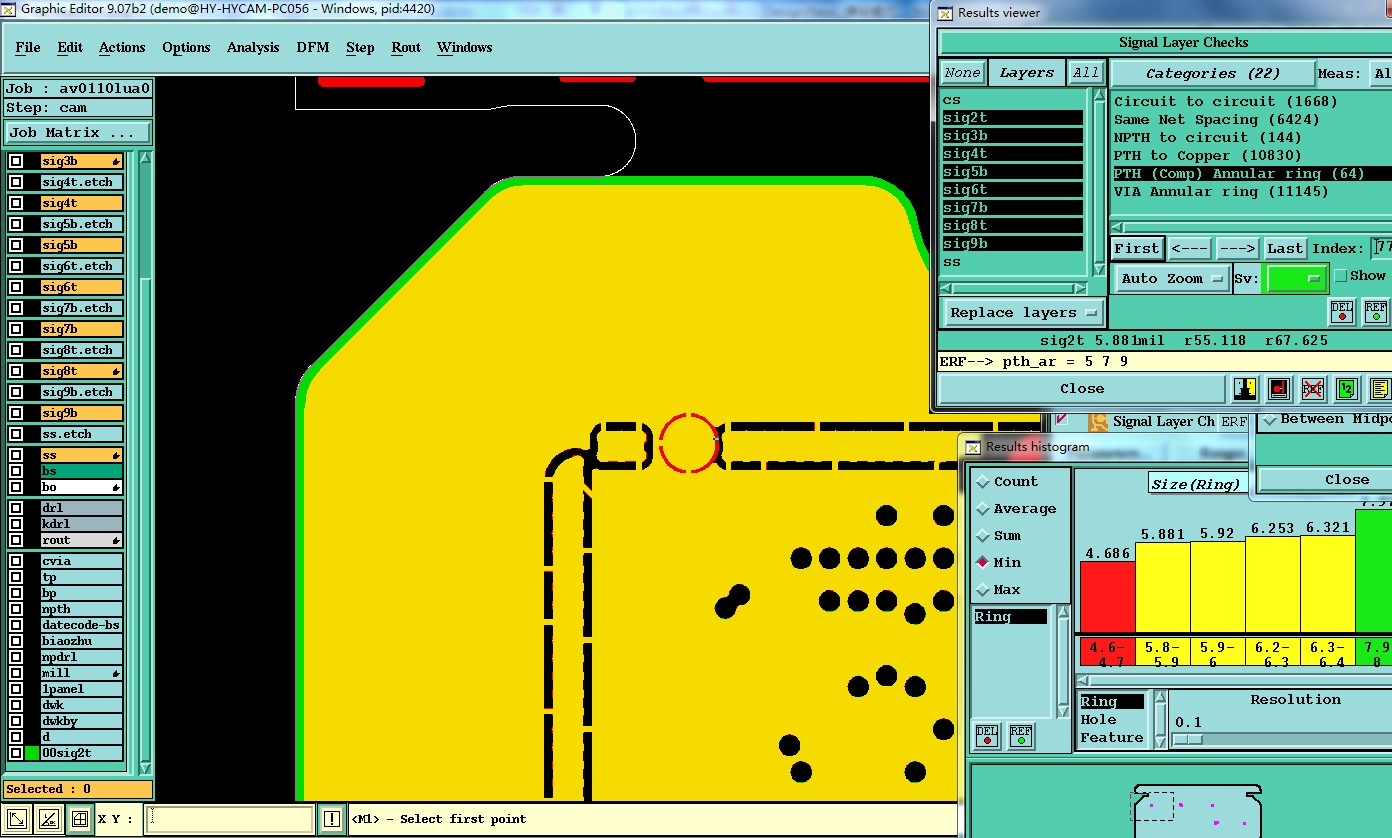Click black and yellow histogram icon
Image resolution: width=1392 pixels, height=838 pixels.
click(x=1245, y=389)
